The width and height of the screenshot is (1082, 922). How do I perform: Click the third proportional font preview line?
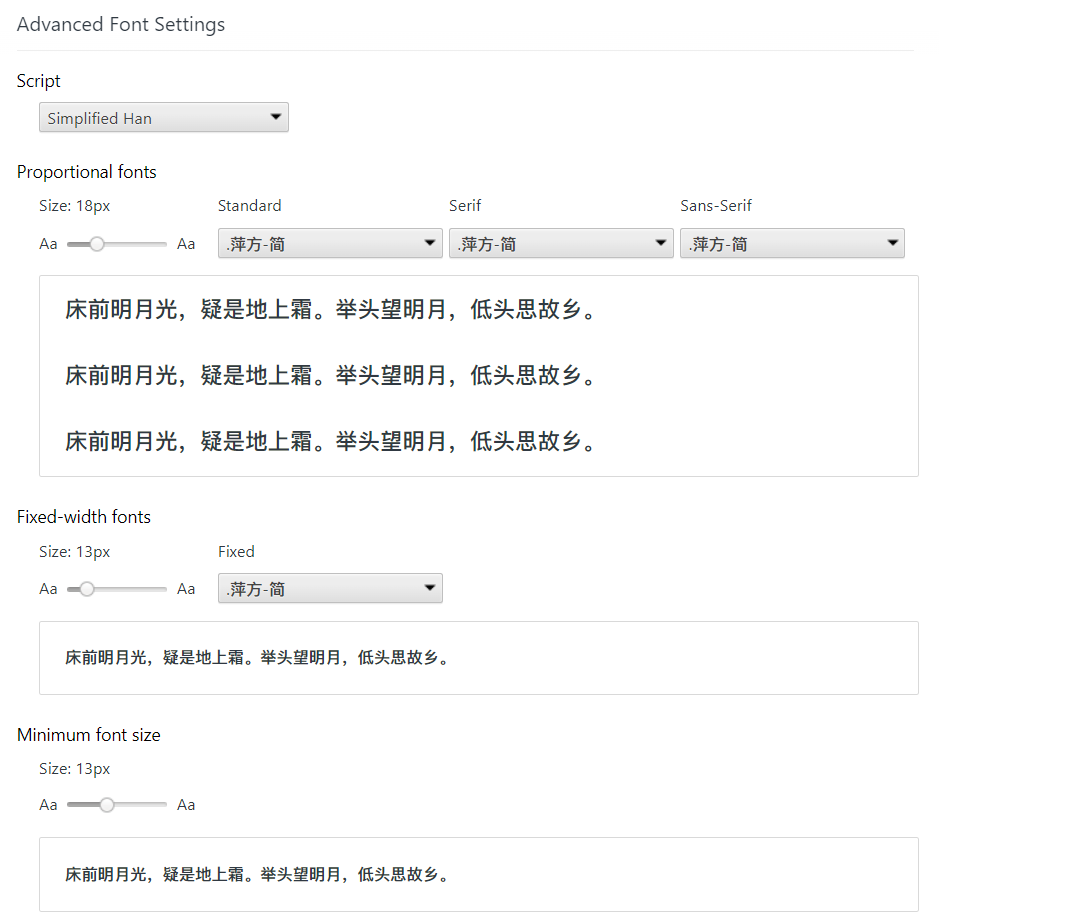(331, 441)
